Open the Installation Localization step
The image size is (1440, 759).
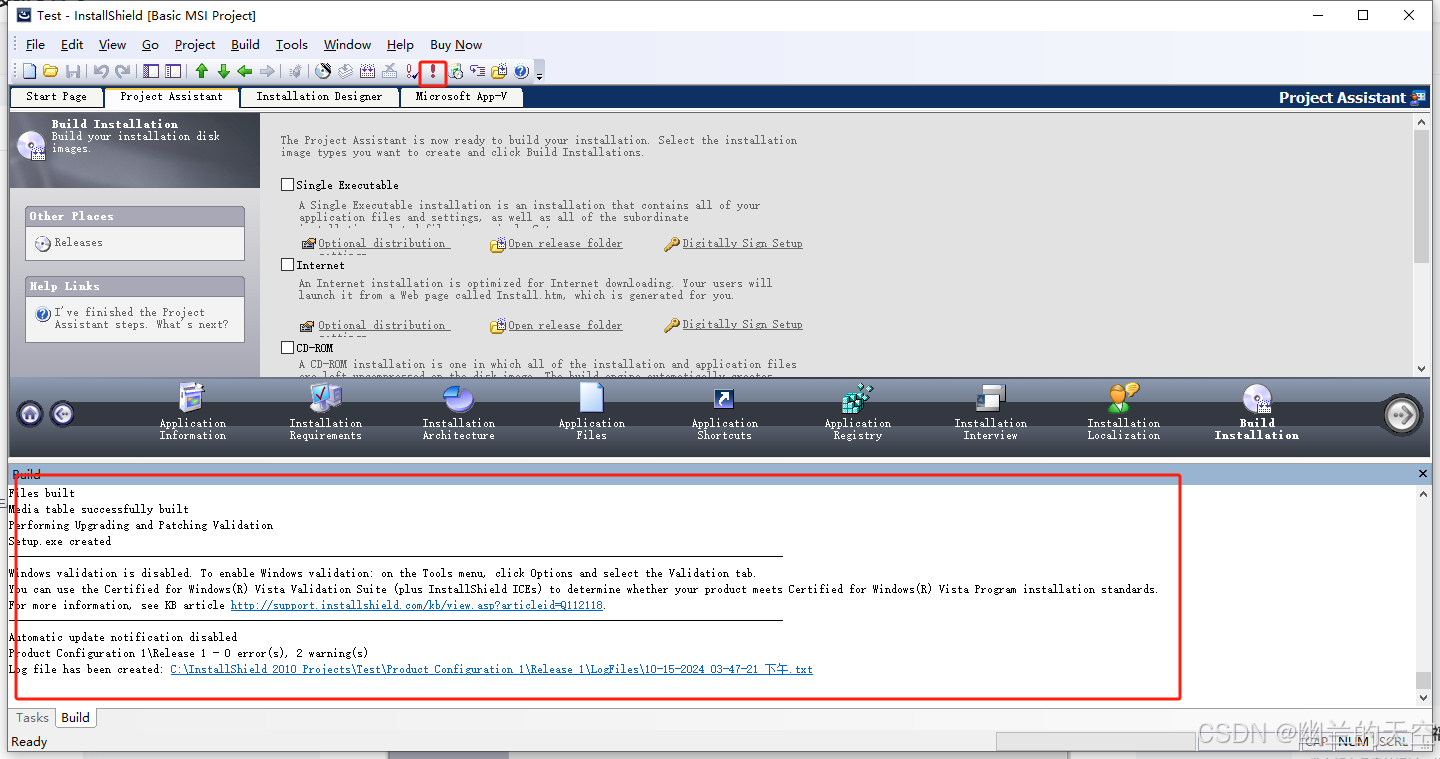(x=1124, y=412)
